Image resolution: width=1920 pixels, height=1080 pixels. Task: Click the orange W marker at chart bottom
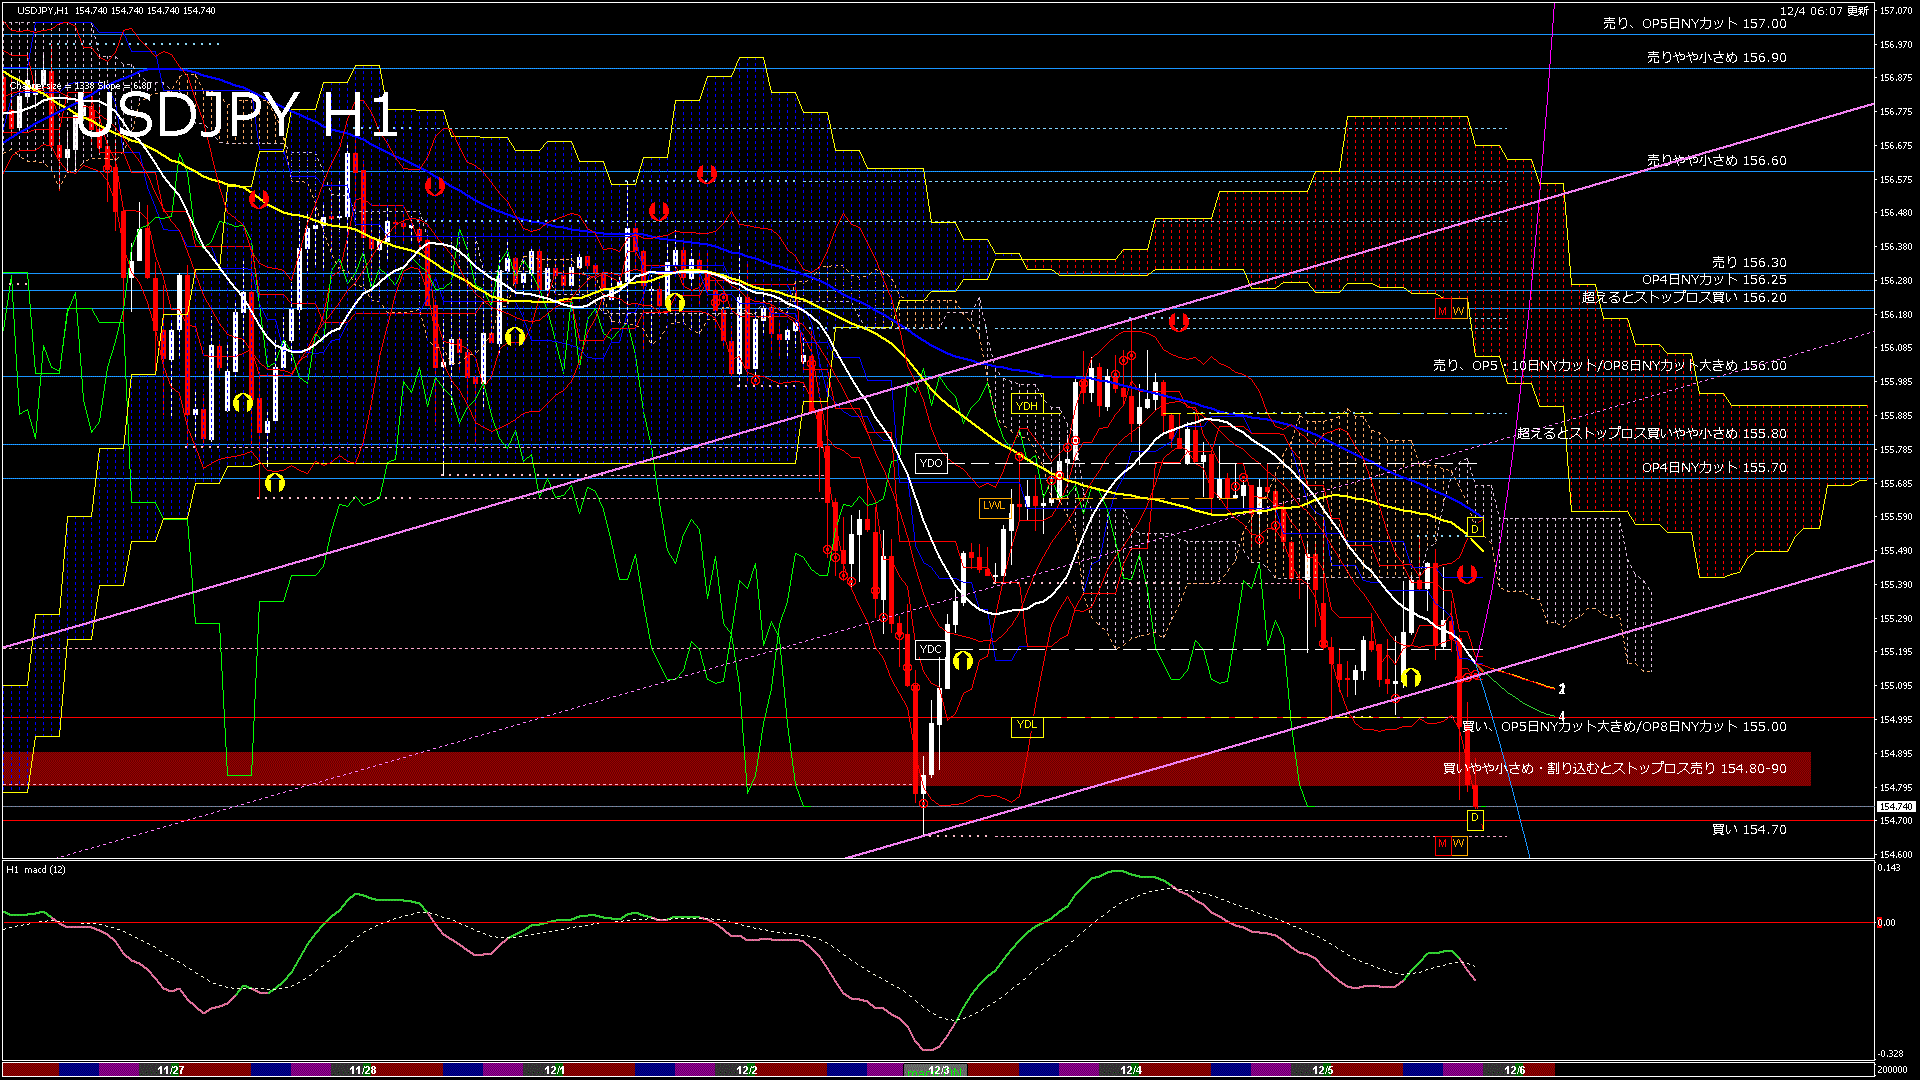pos(1459,844)
